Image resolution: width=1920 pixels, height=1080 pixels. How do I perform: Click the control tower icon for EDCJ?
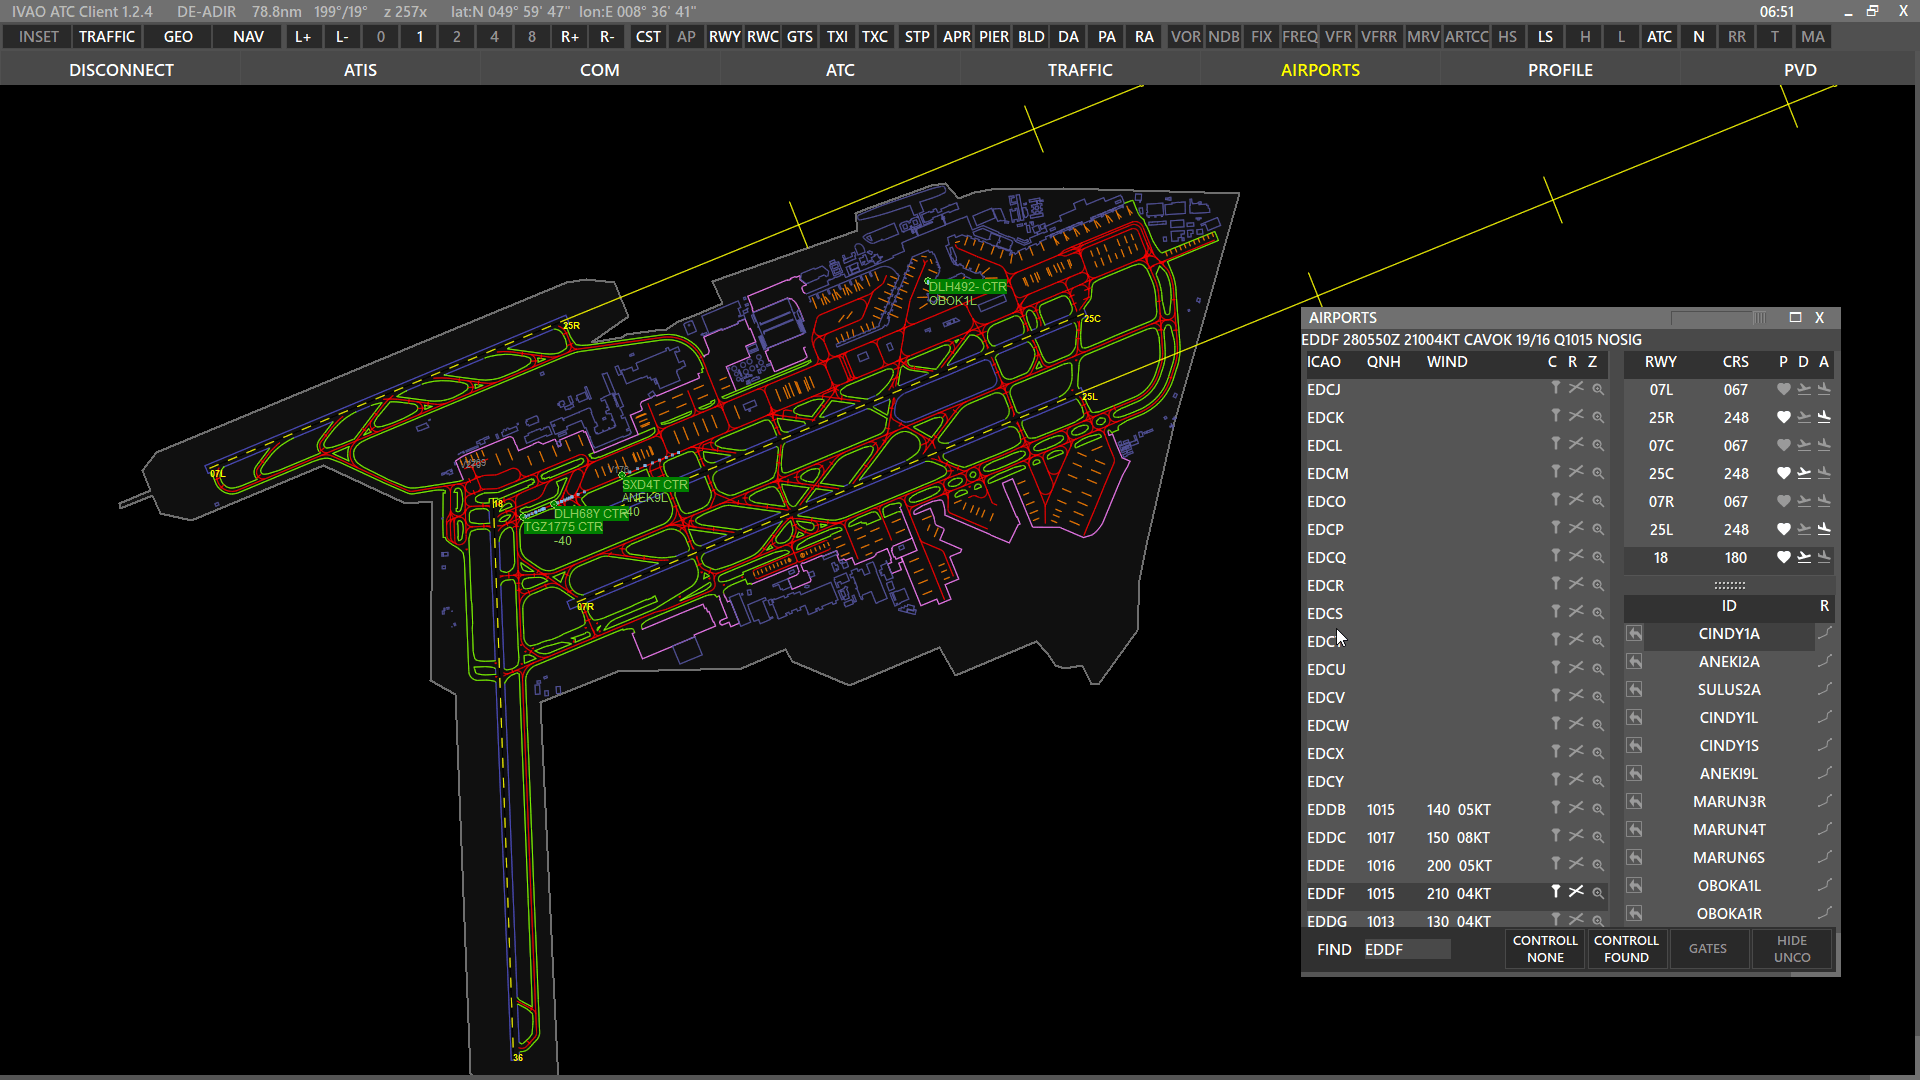(1555, 389)
